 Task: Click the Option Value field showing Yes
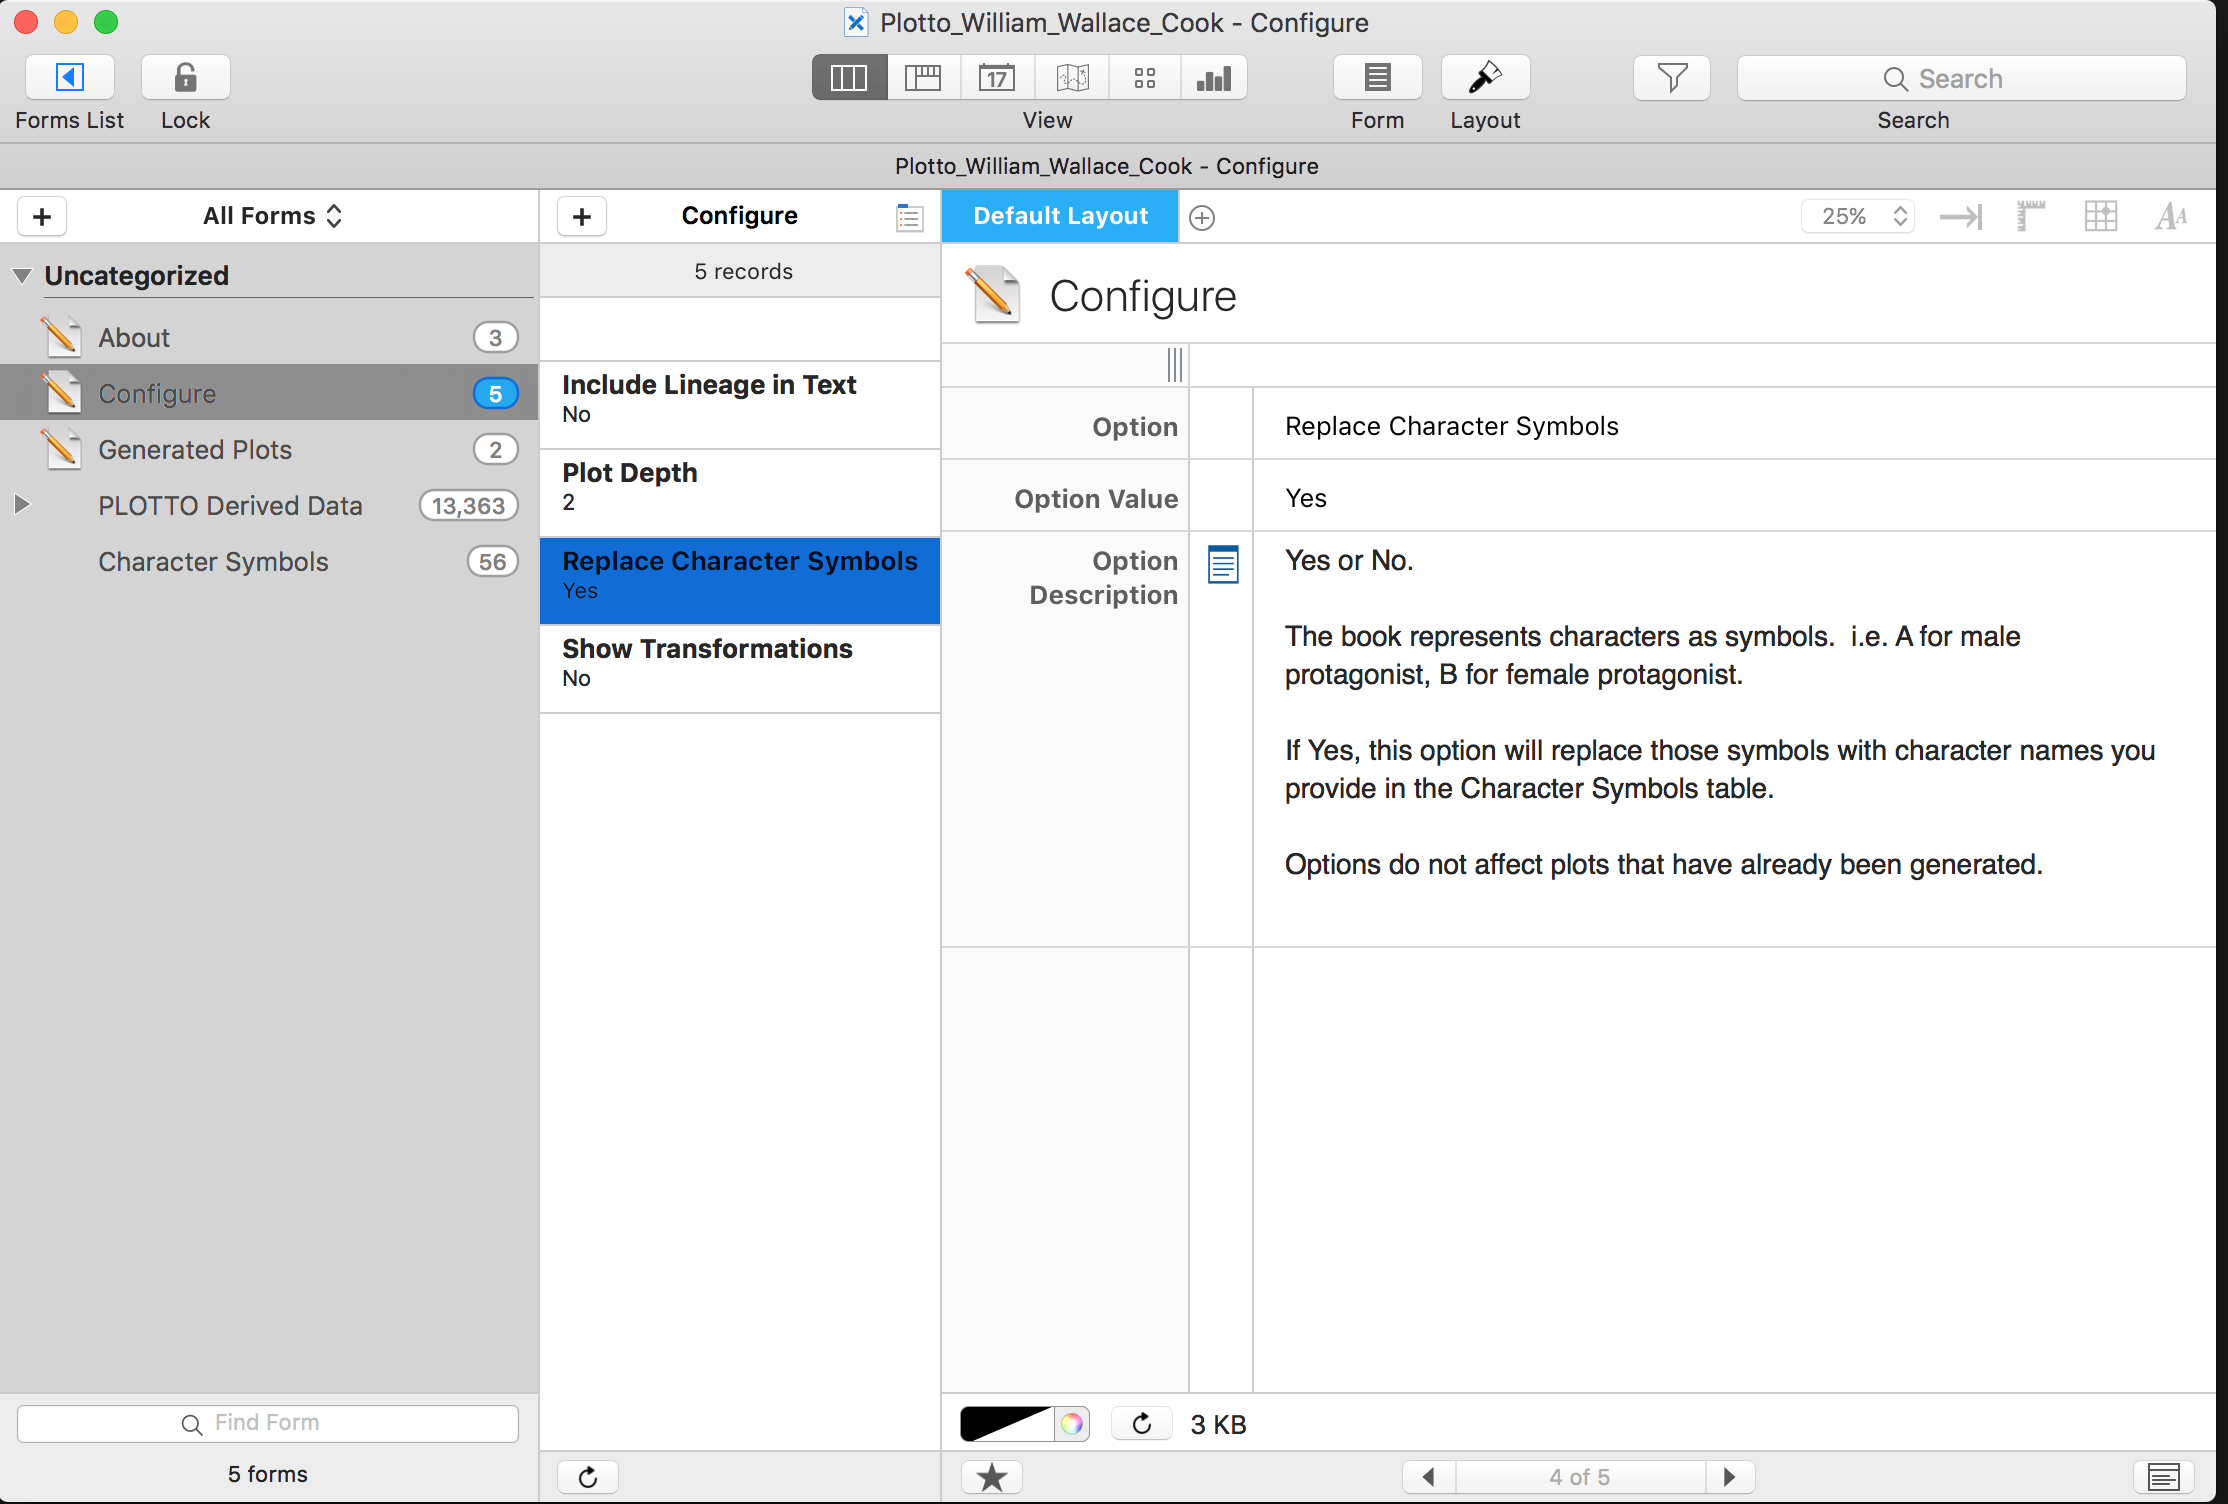pos(1734,497)
